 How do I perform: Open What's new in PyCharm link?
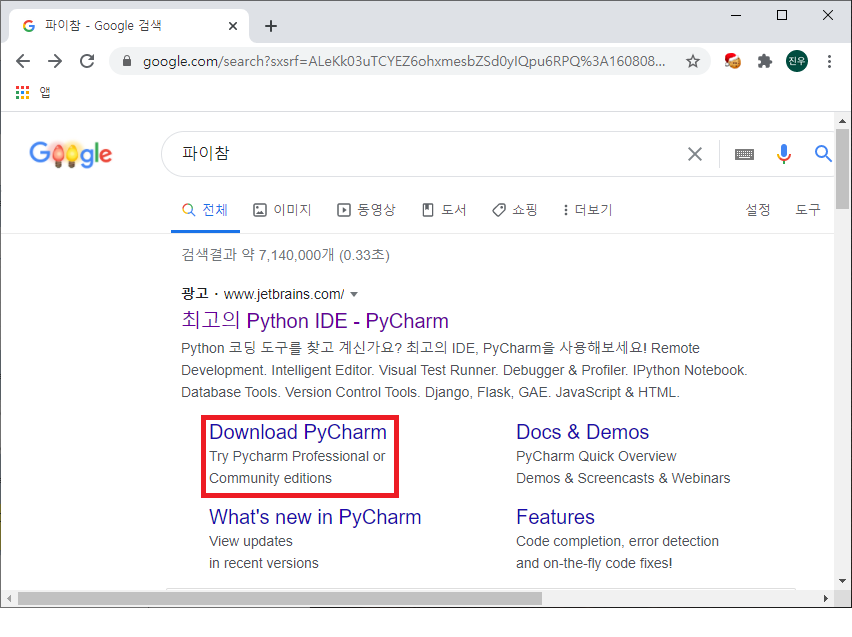[315, 517]
